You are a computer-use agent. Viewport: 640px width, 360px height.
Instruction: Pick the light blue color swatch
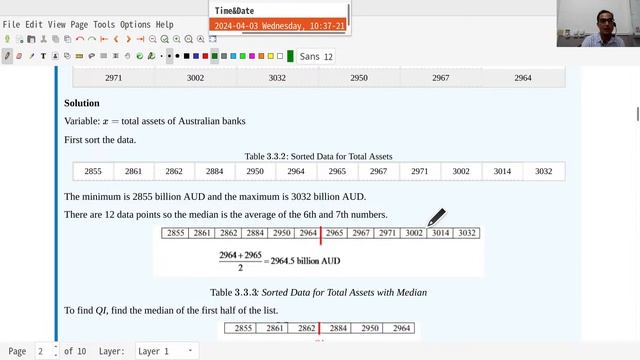point(233,56)
